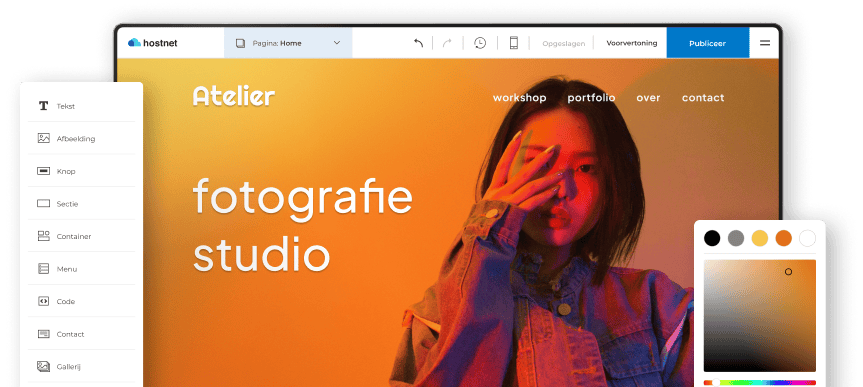Undo the last action

[x=418, y=43]
